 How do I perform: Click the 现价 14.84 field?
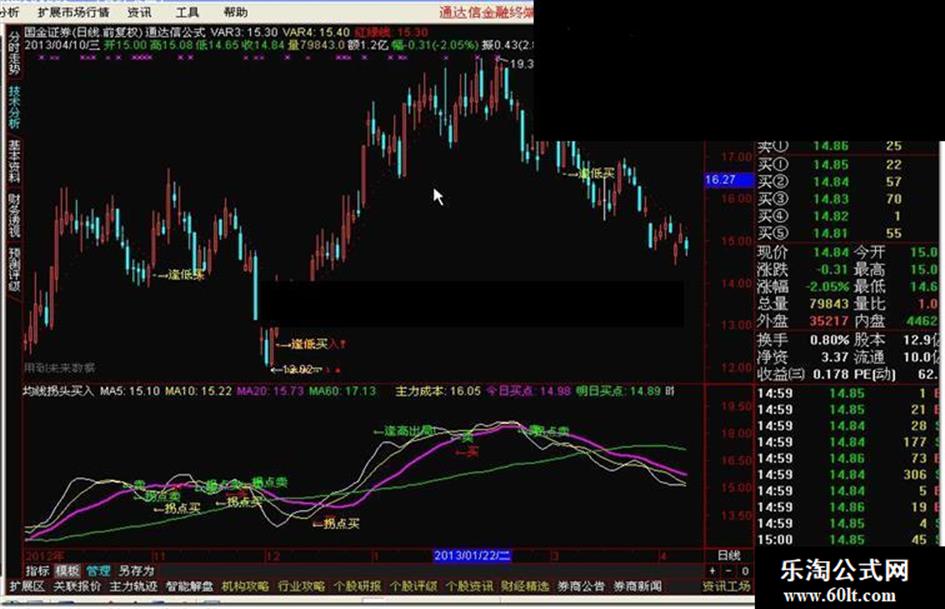tap(803, 252)
